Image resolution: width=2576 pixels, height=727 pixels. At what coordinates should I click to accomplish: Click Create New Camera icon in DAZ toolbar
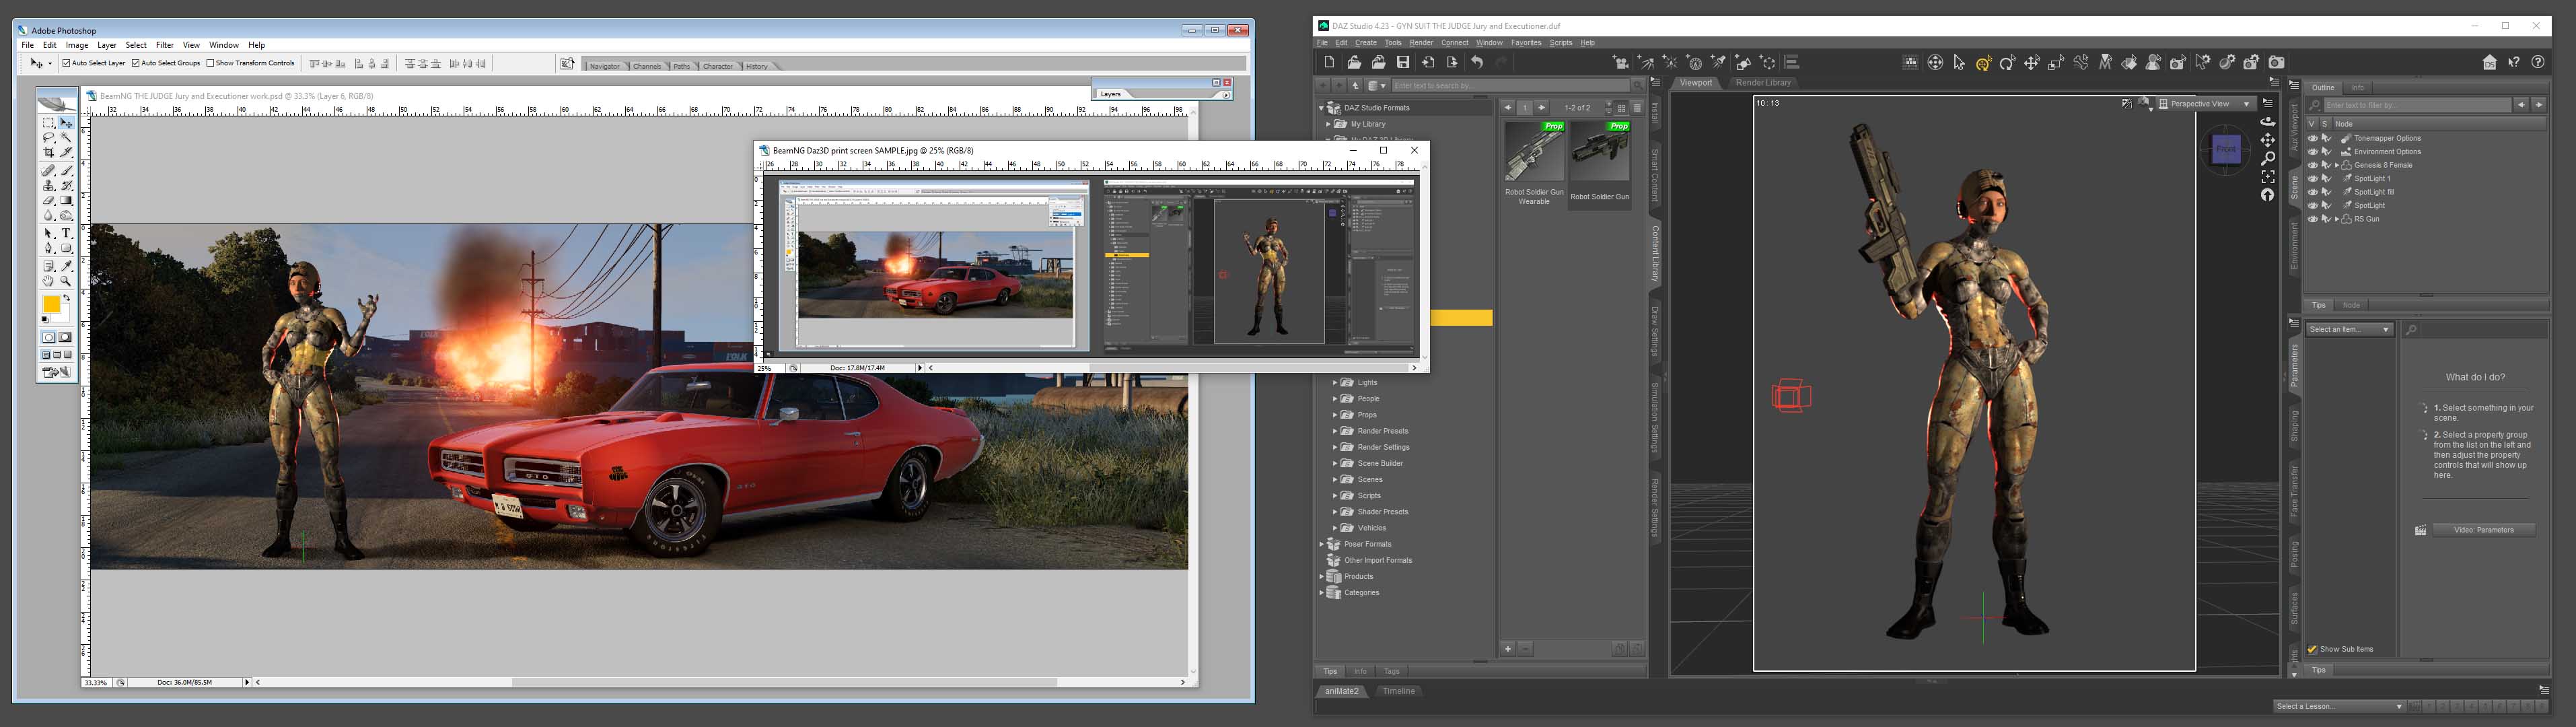[1621, 62]
